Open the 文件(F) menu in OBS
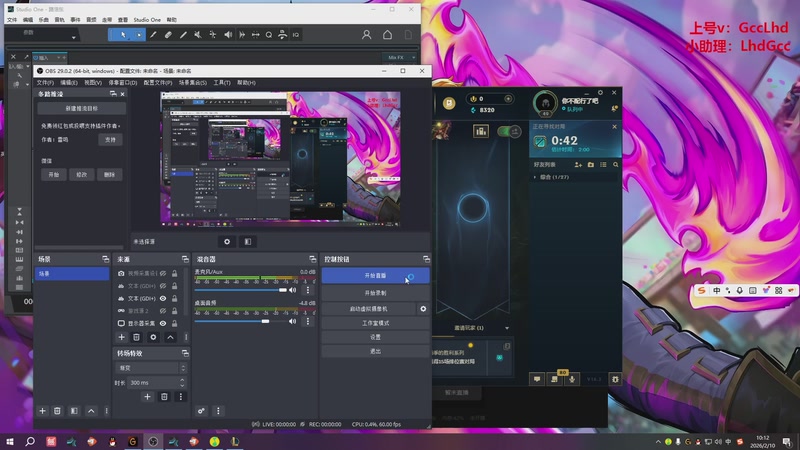Screen dimensions: 800x450 (45, 83)
